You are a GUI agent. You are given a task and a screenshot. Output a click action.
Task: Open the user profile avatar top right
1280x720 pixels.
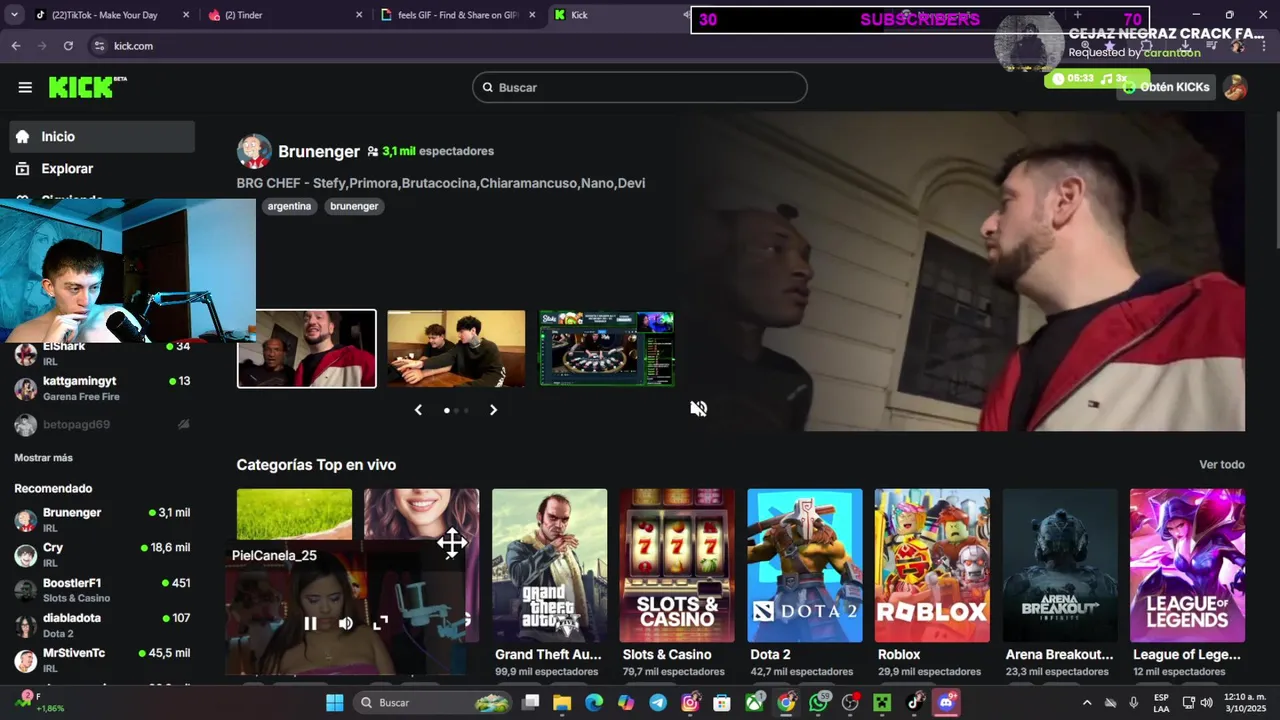click(1235, 87)
